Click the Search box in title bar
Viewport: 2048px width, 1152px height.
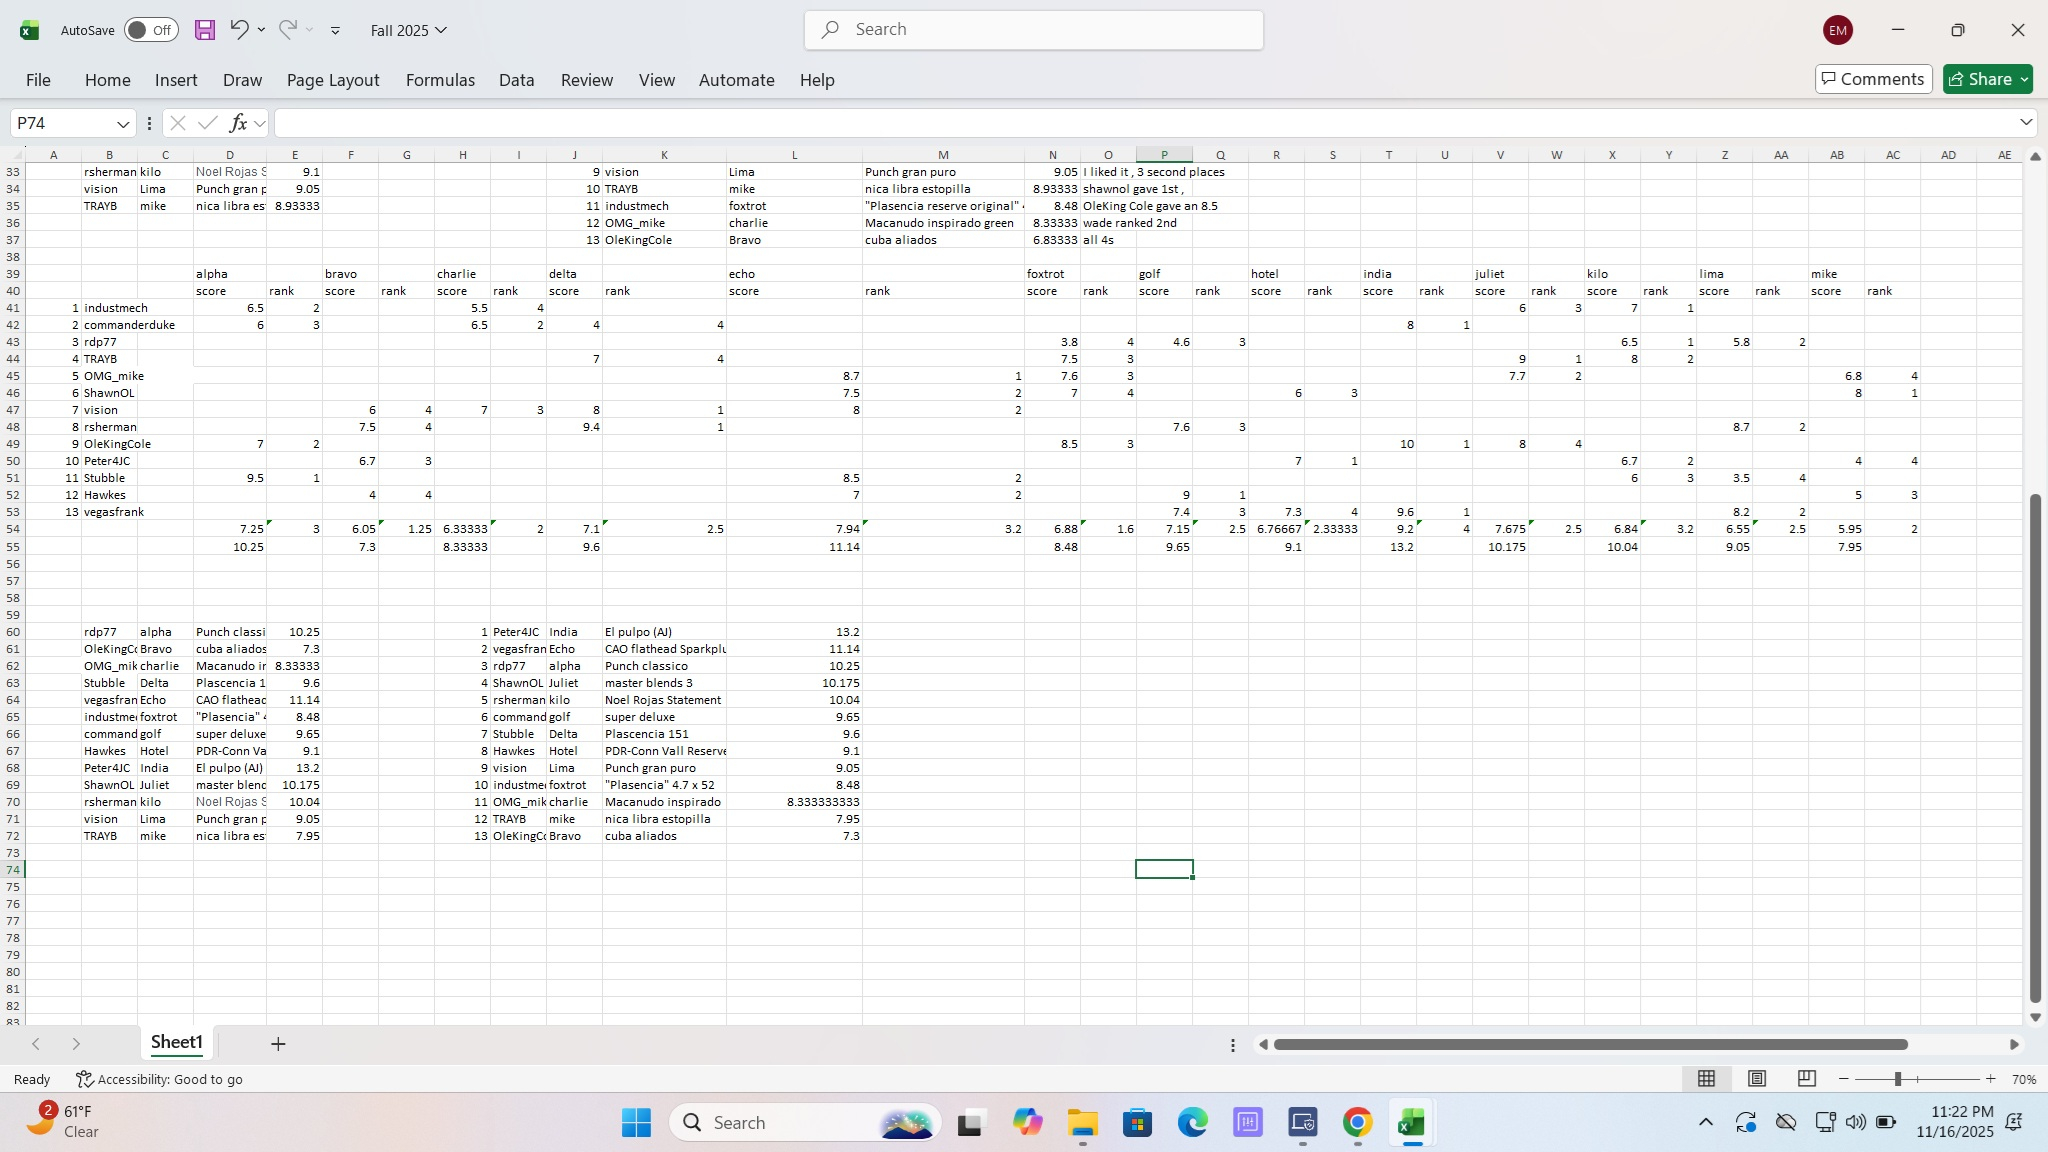pos(1033,30)
